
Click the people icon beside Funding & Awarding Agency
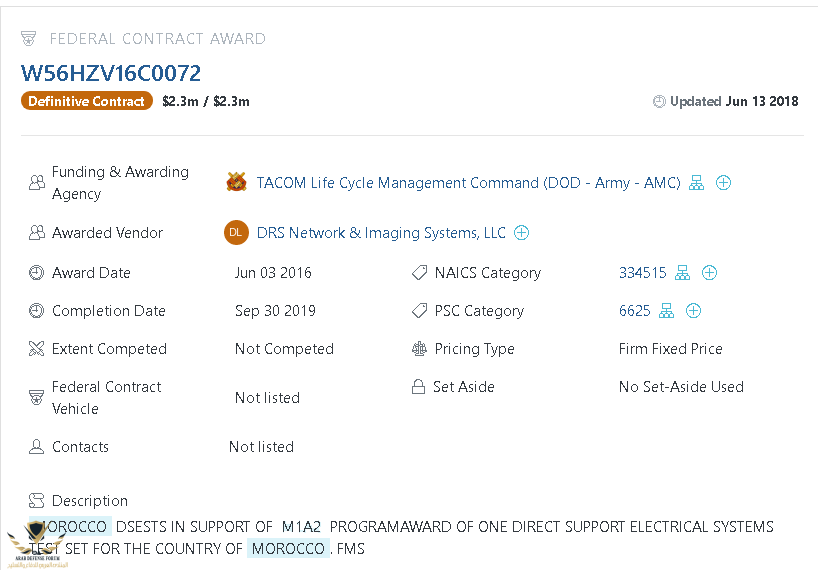37,183
